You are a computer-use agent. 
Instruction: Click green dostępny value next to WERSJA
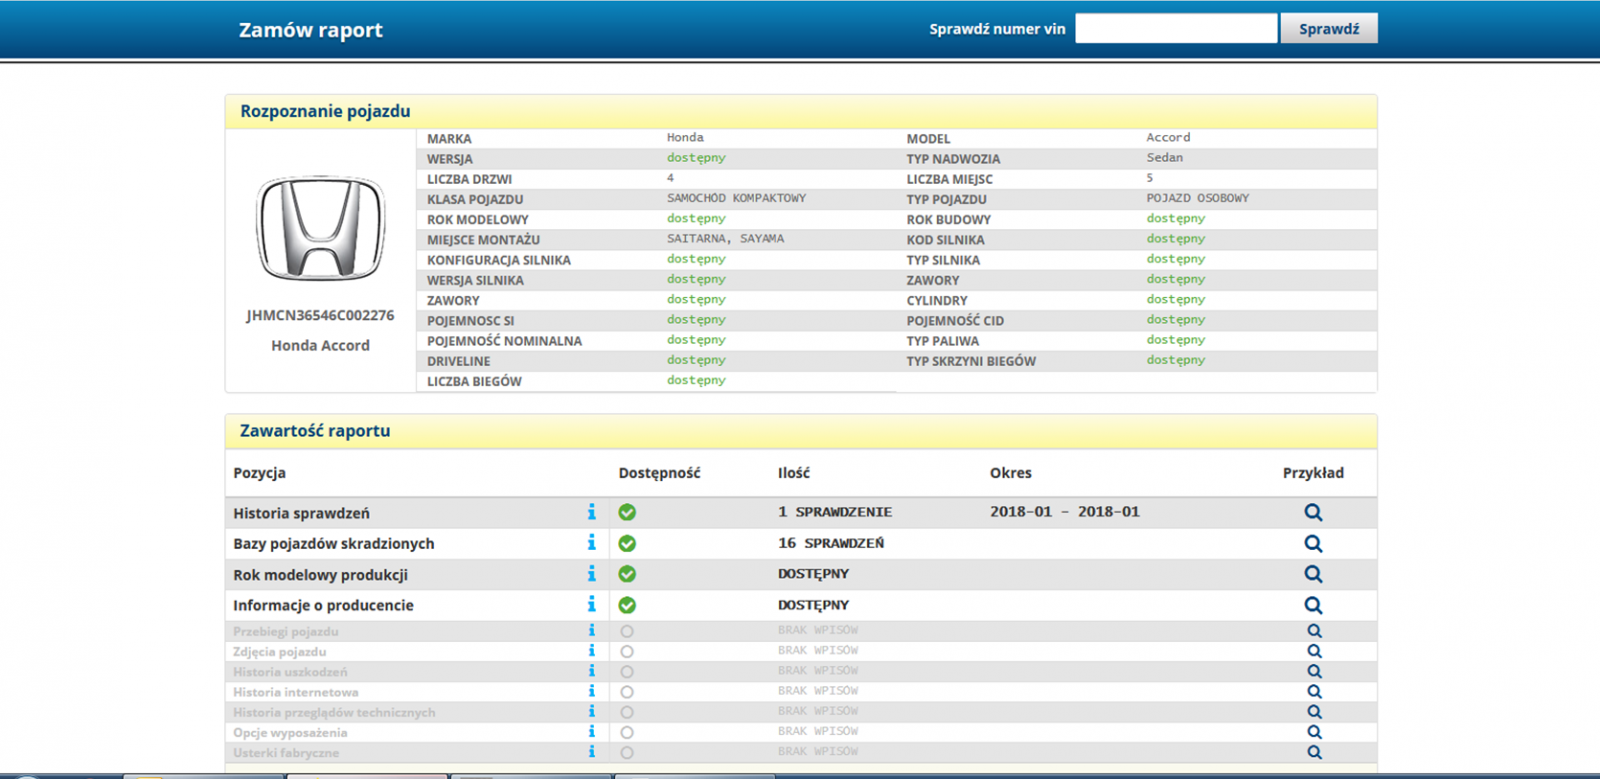coord(696,158)
